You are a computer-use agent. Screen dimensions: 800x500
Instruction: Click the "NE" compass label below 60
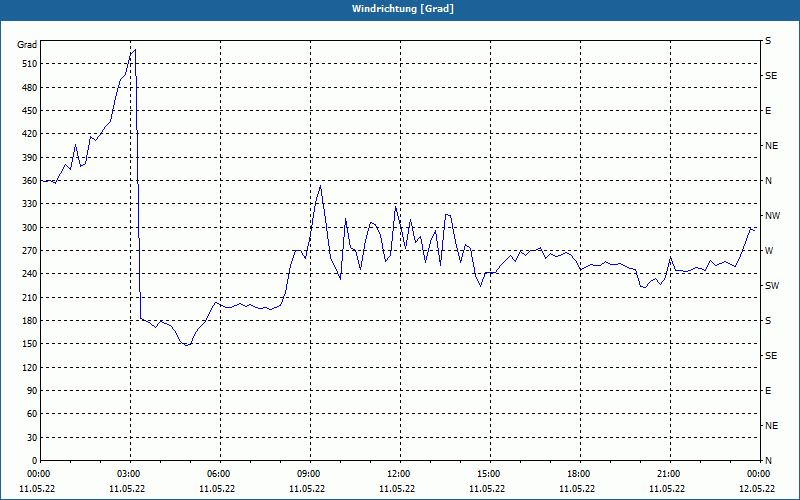click(x=771, y=426)
